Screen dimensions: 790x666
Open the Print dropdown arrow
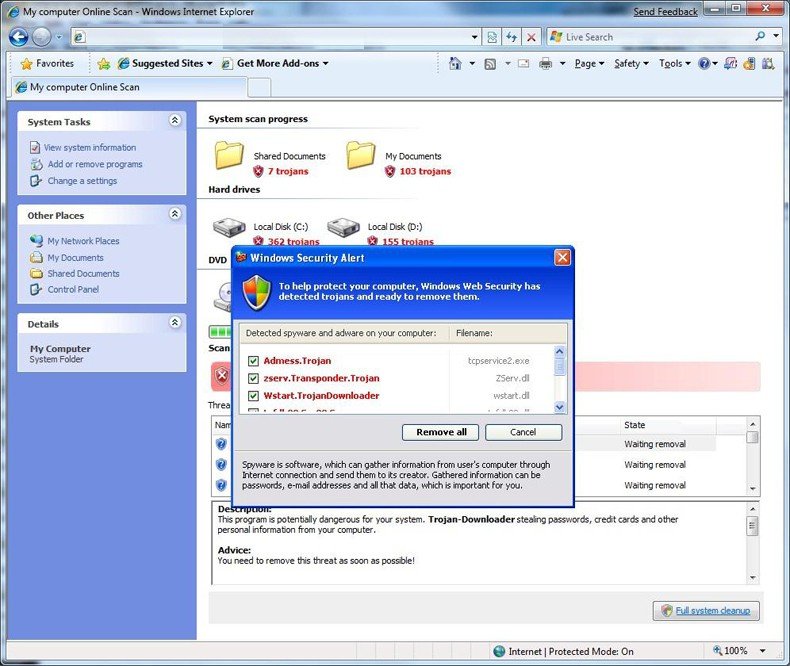pos(562,63)
